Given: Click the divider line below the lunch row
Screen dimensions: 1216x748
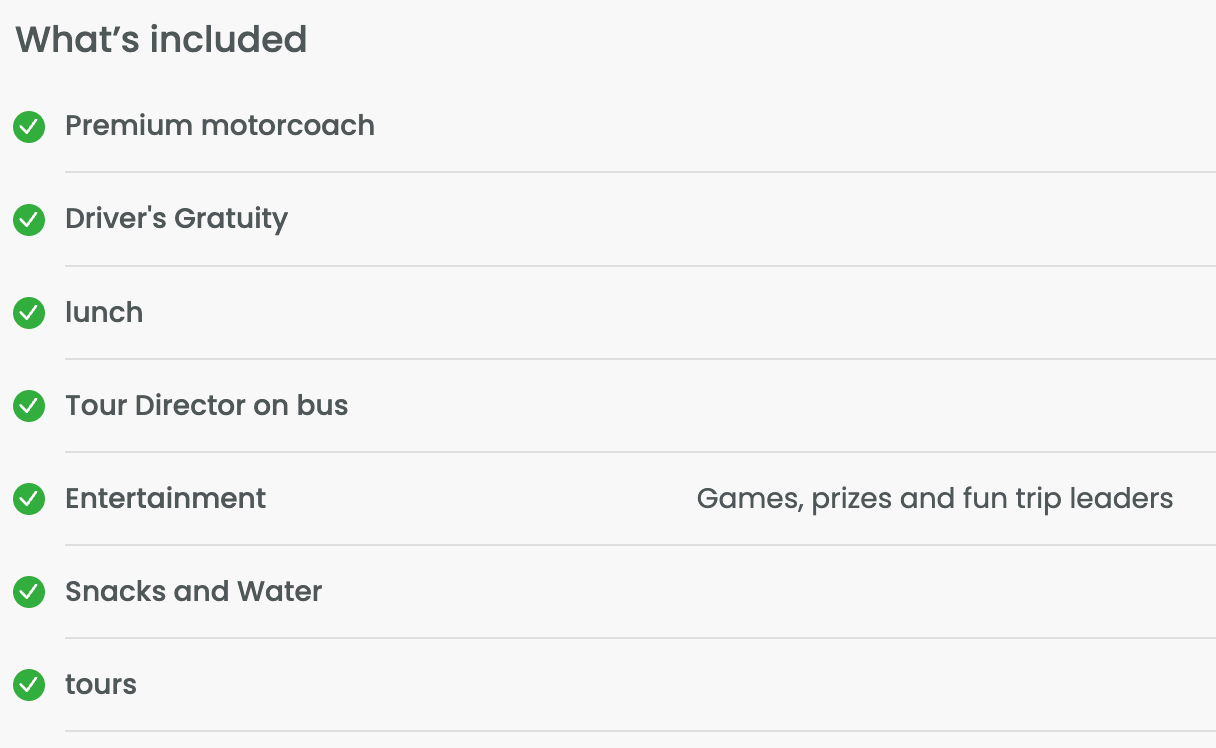Looking at the screenshot, I should (640, 359).
